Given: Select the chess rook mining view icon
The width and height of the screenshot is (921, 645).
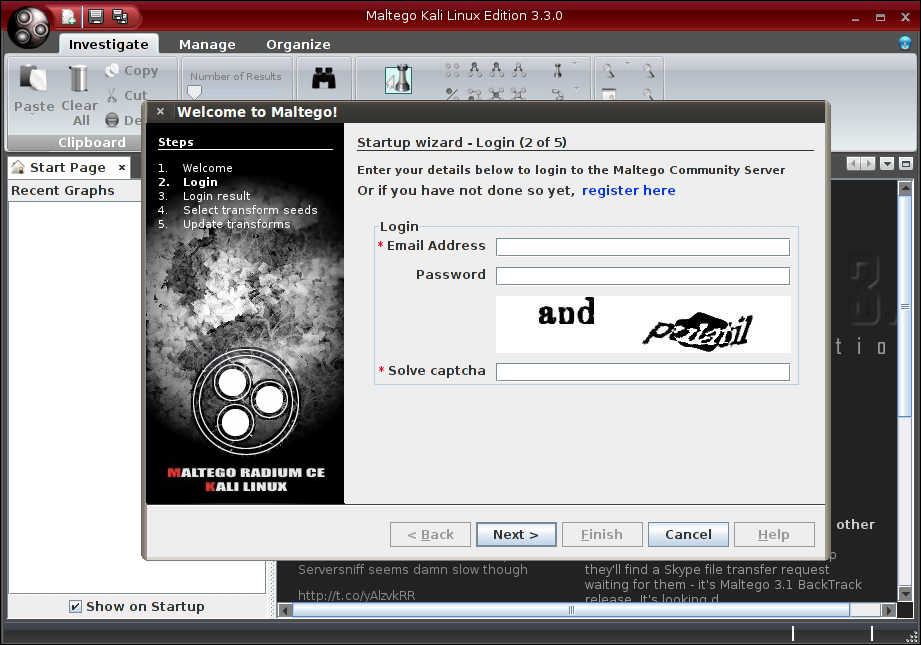Looking at the screenshot, I should 398,79.
